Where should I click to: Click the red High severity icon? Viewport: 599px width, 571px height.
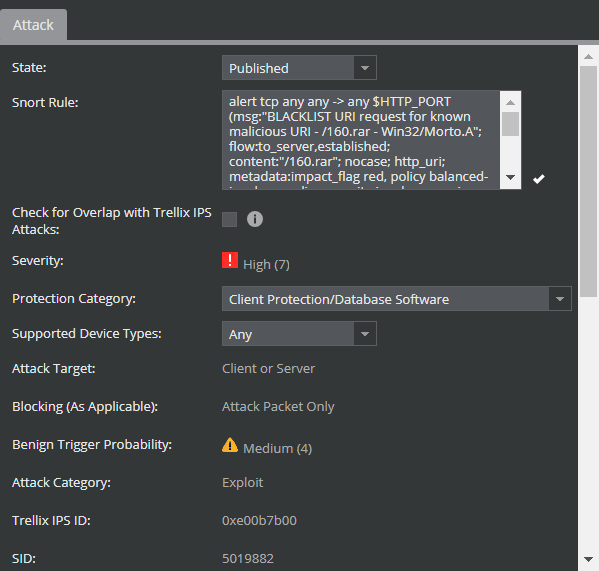(230, 260)
